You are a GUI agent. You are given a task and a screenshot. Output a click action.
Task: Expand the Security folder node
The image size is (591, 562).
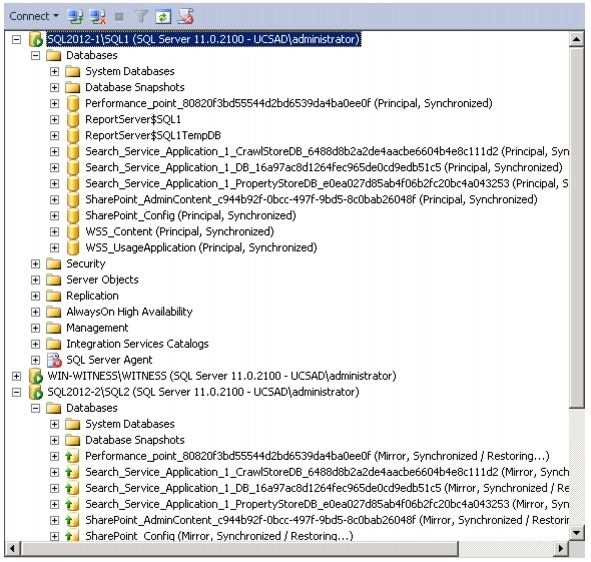click(35, 264)
